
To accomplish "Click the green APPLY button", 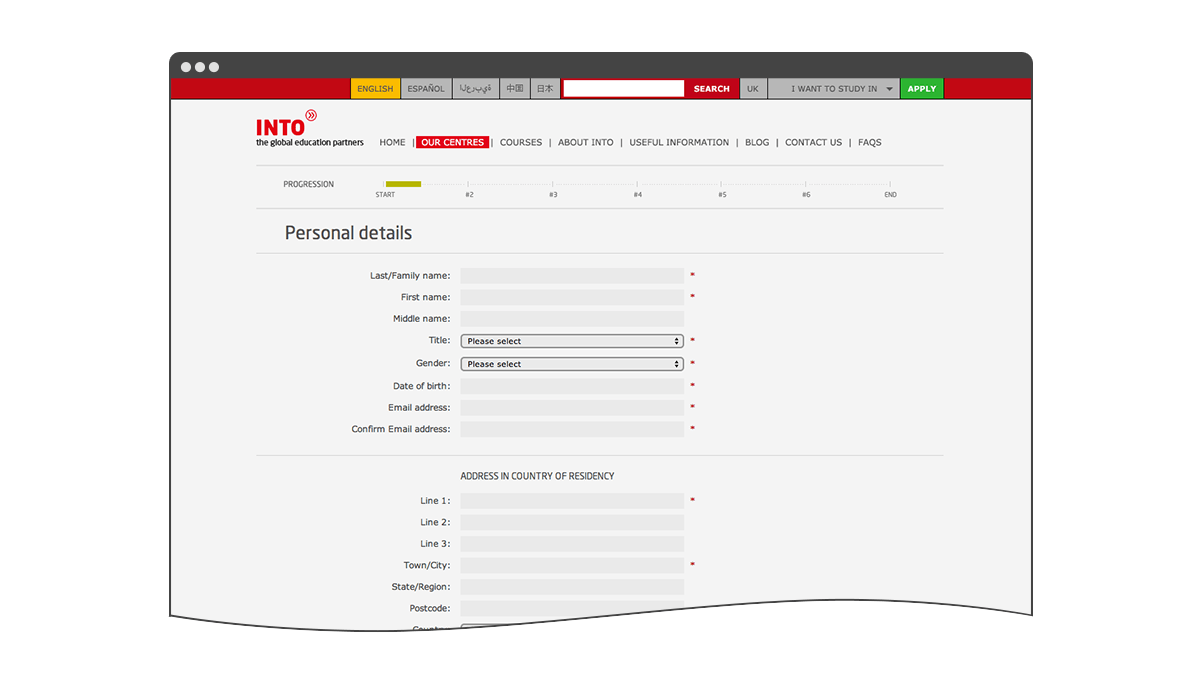I will (922, 89).
